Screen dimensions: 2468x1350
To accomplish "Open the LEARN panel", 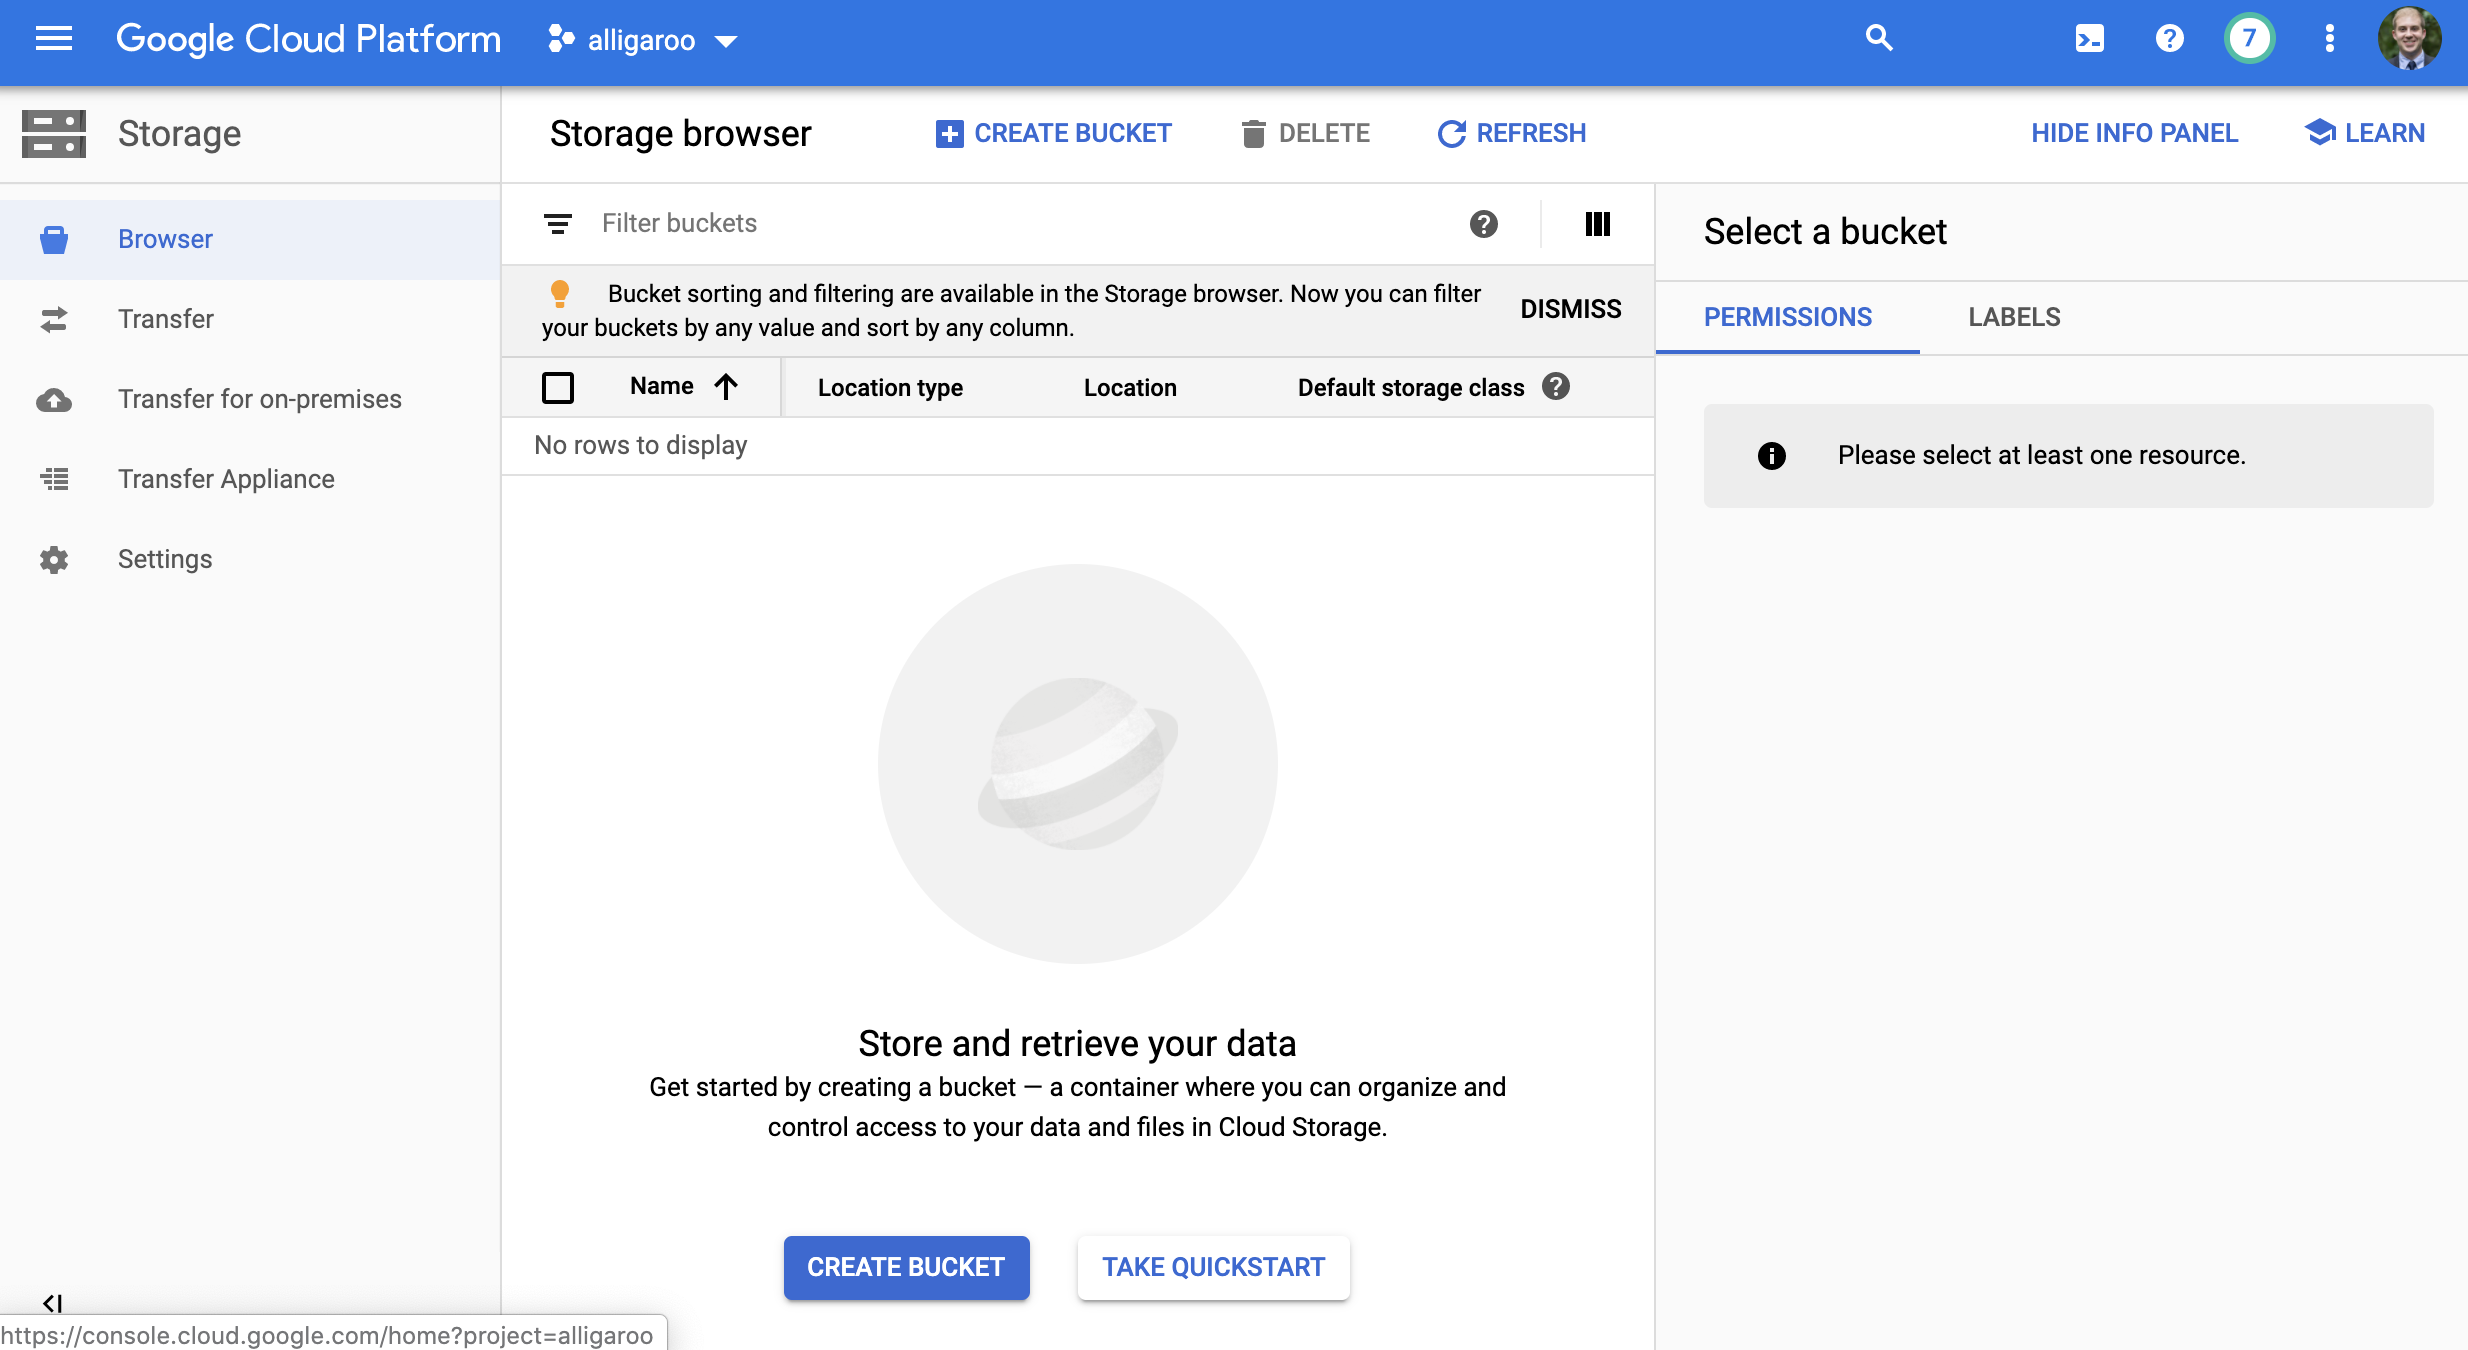I will tap(2365, 133).
